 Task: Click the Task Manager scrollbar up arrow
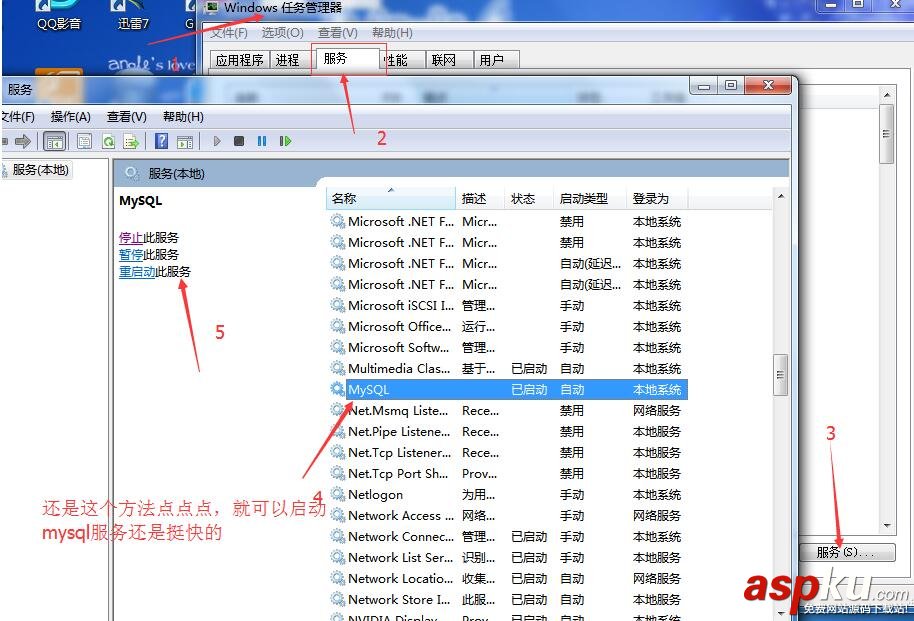(887, 94)
